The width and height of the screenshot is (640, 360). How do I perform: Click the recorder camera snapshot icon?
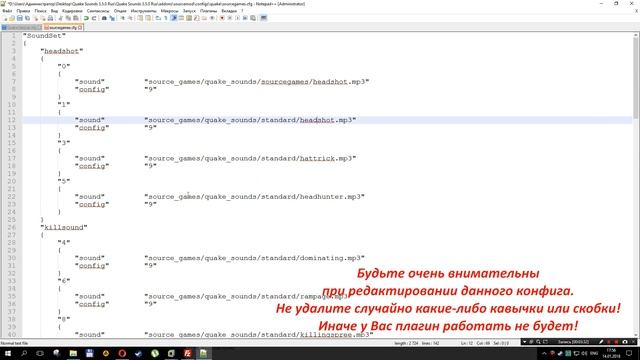[625, 342]
